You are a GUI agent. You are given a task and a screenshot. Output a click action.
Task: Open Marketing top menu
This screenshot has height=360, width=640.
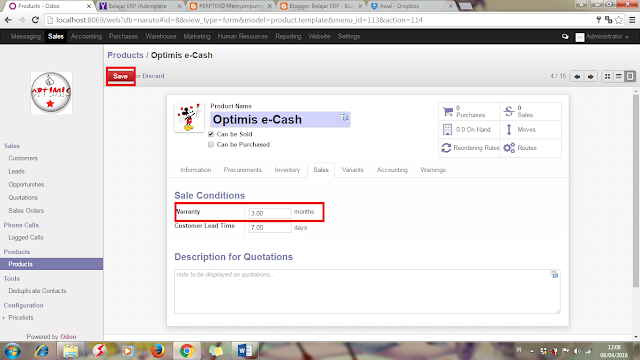click(x=197, y=36)
